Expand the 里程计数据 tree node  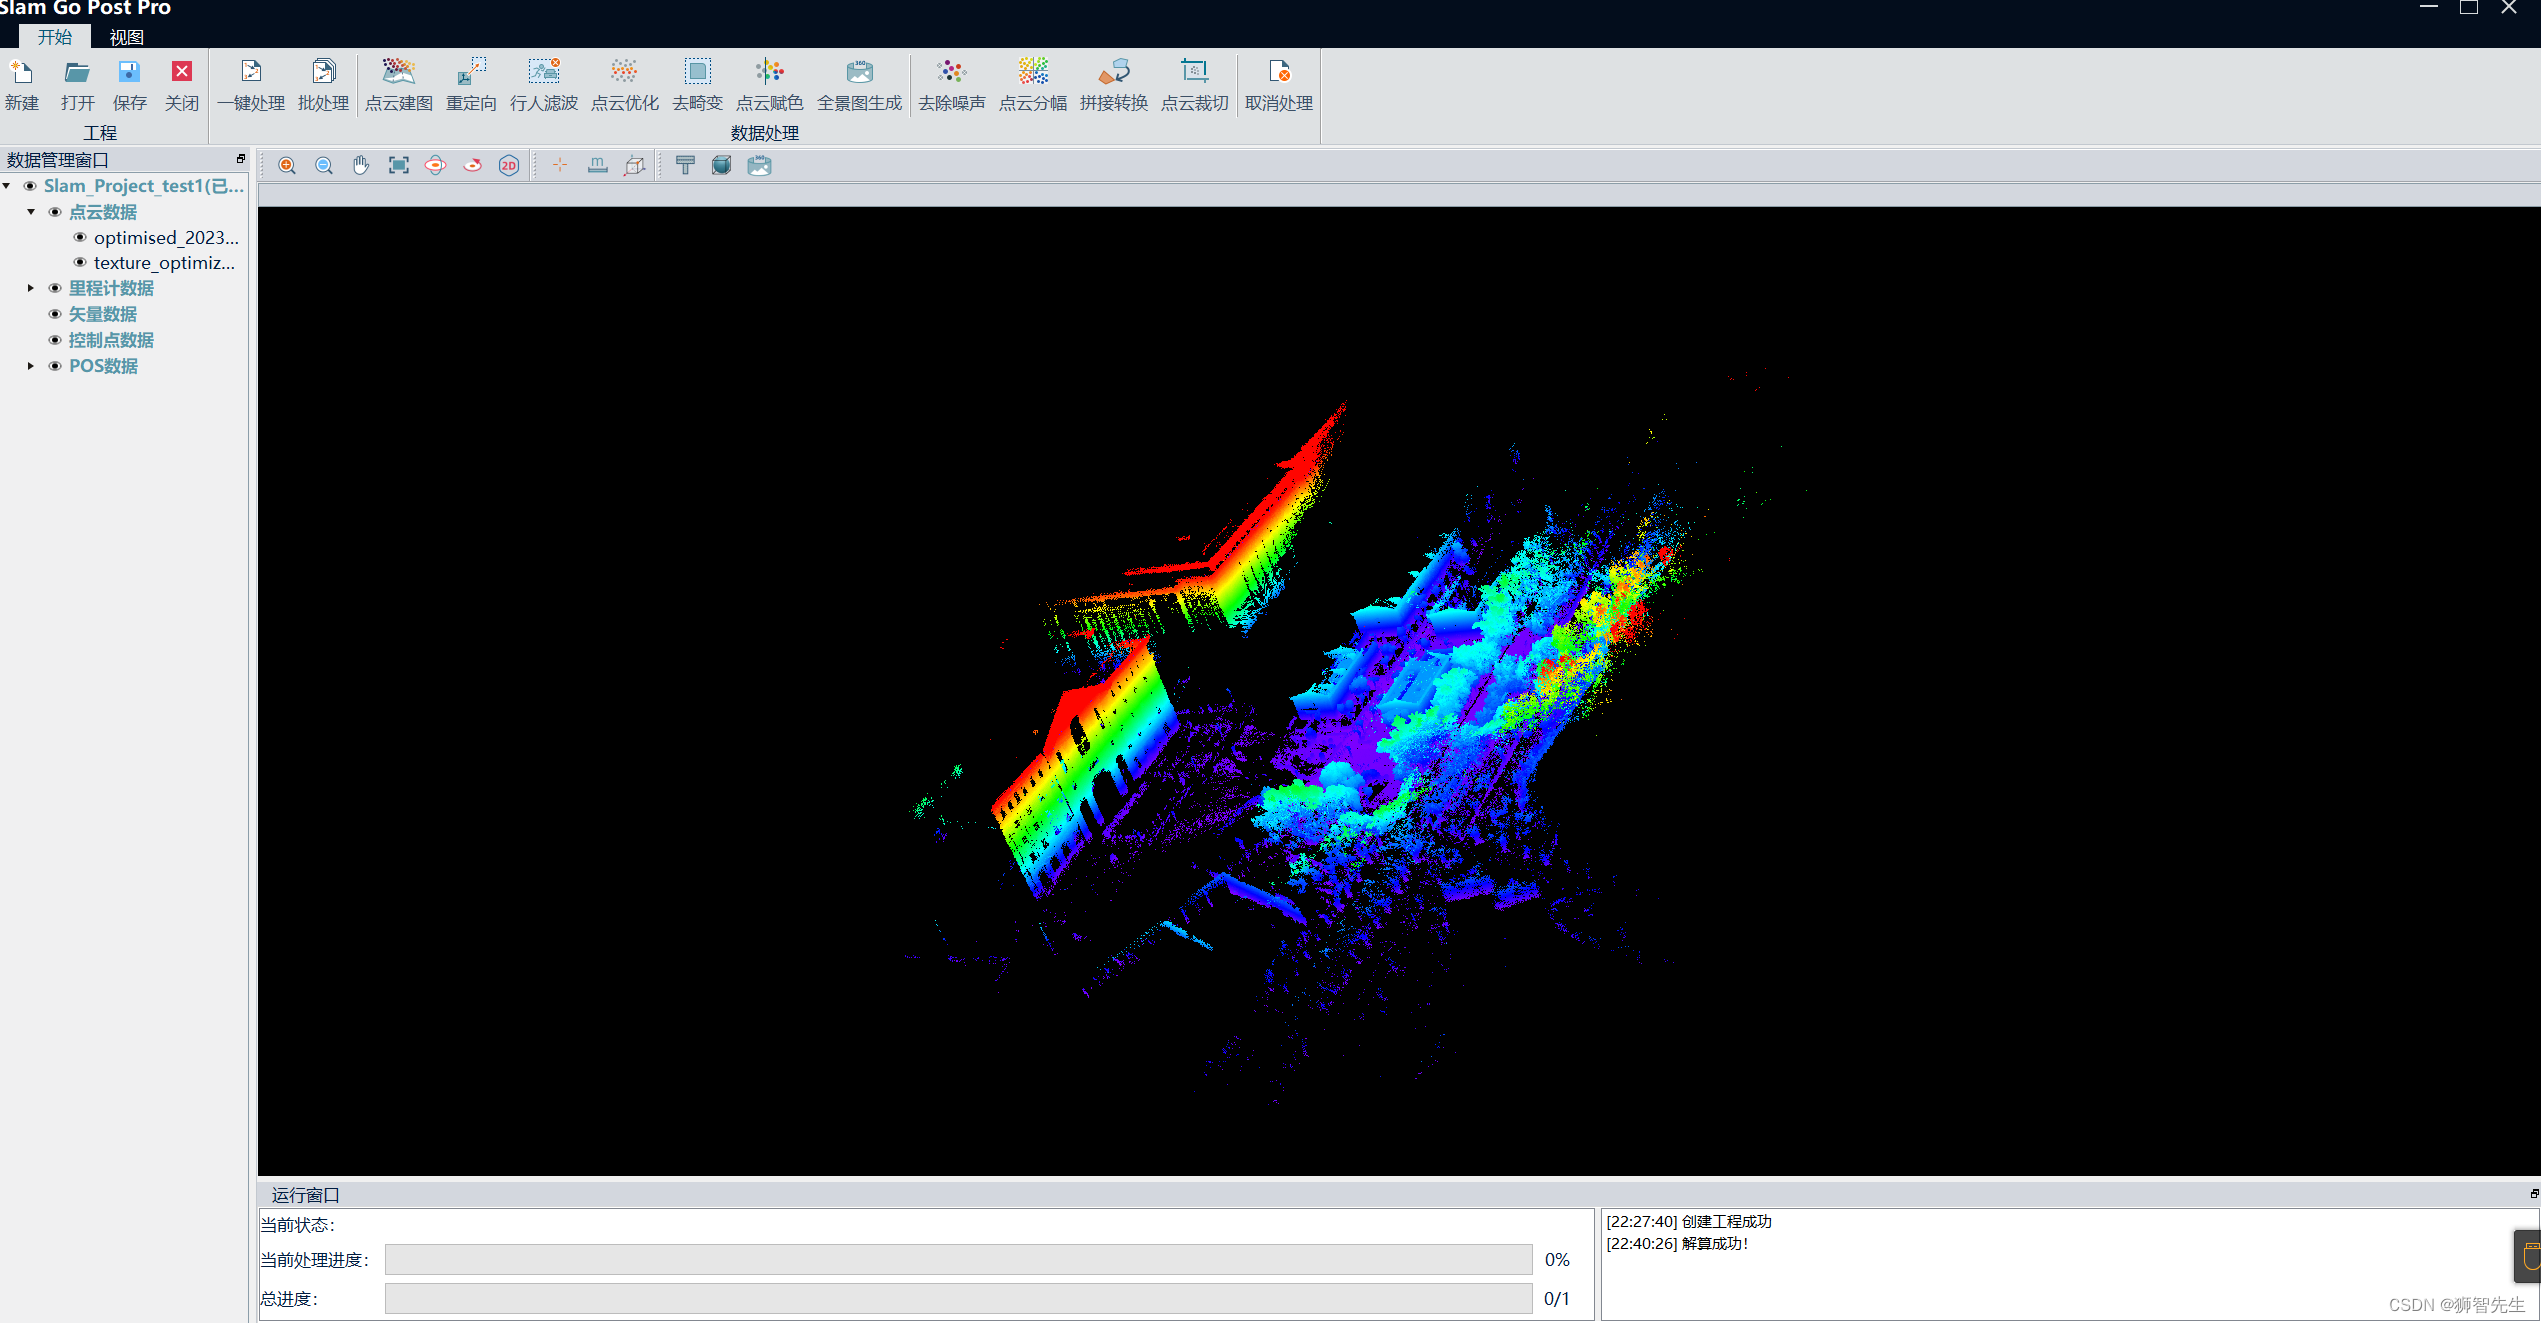tap(31, 288)
